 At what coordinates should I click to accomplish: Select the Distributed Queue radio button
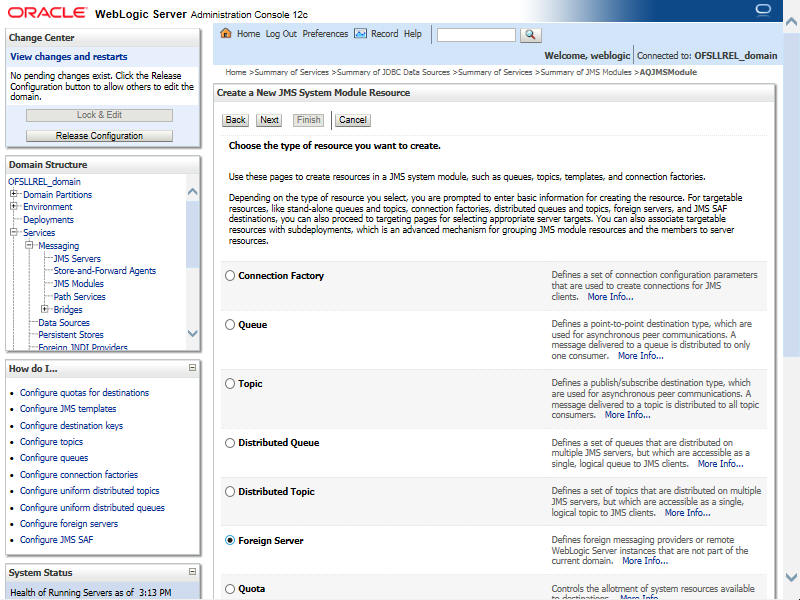(x=230, y=443)
